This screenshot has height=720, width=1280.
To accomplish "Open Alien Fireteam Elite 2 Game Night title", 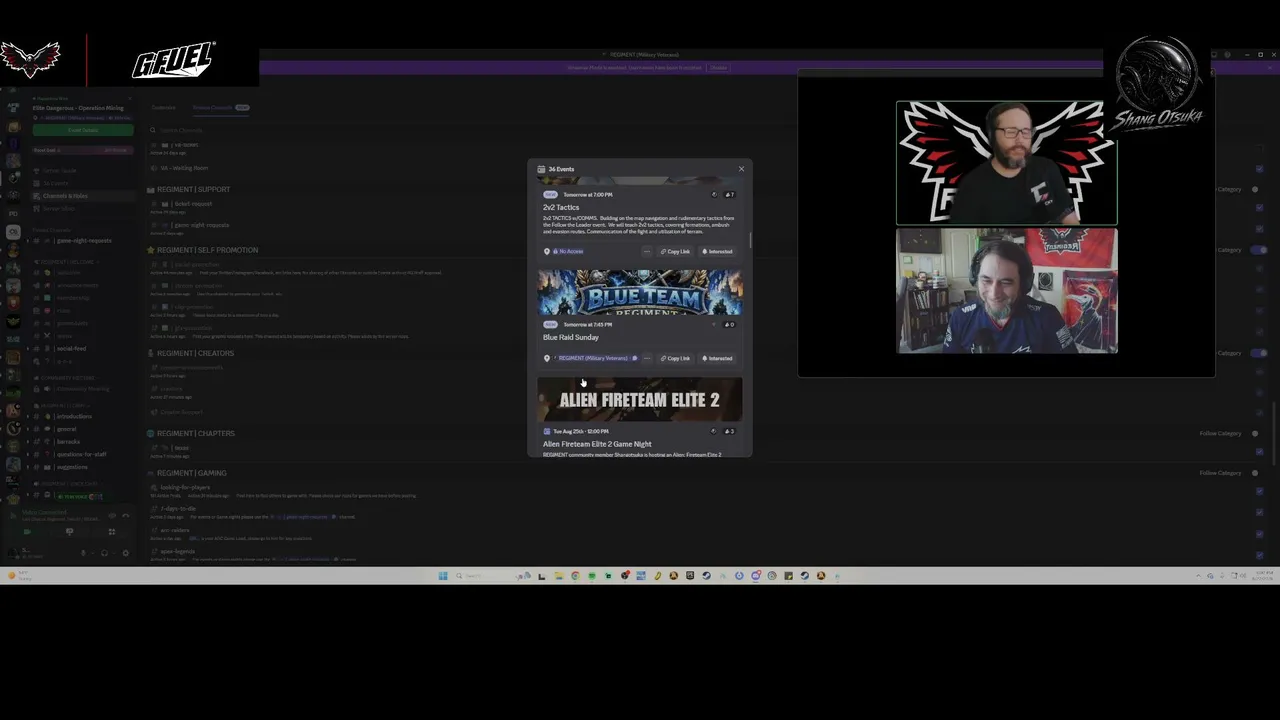I will (x=597, y=444).
